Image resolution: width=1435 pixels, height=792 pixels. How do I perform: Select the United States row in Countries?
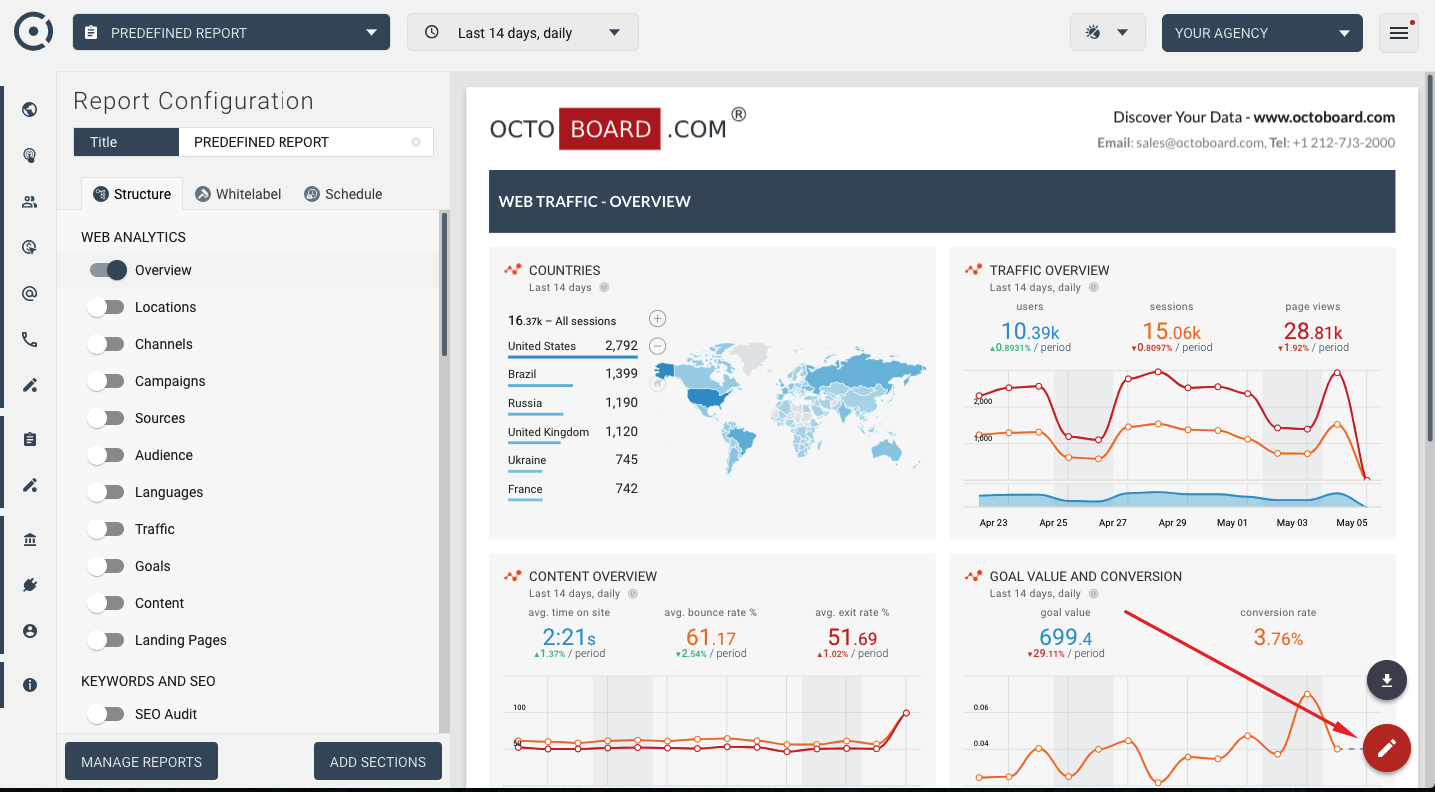point(573,347)
